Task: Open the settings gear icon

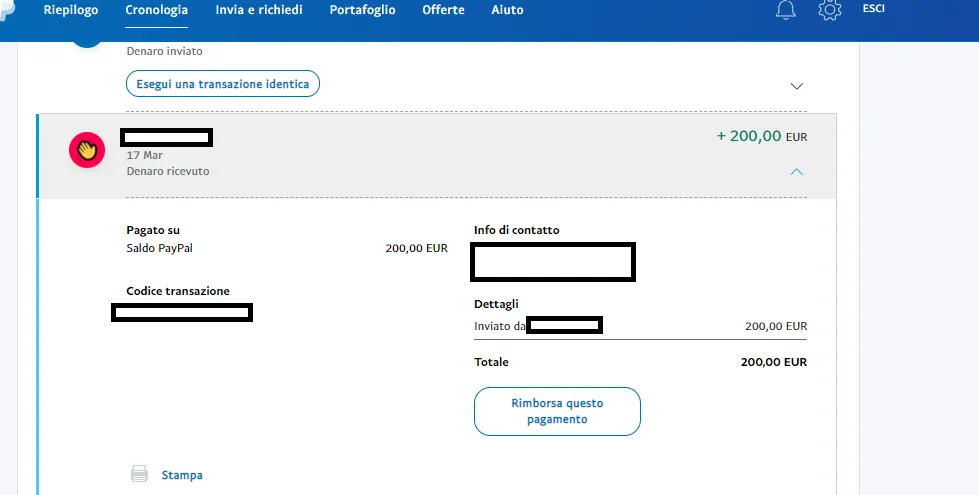Action: pyautogui.click(x=829, y=10)
